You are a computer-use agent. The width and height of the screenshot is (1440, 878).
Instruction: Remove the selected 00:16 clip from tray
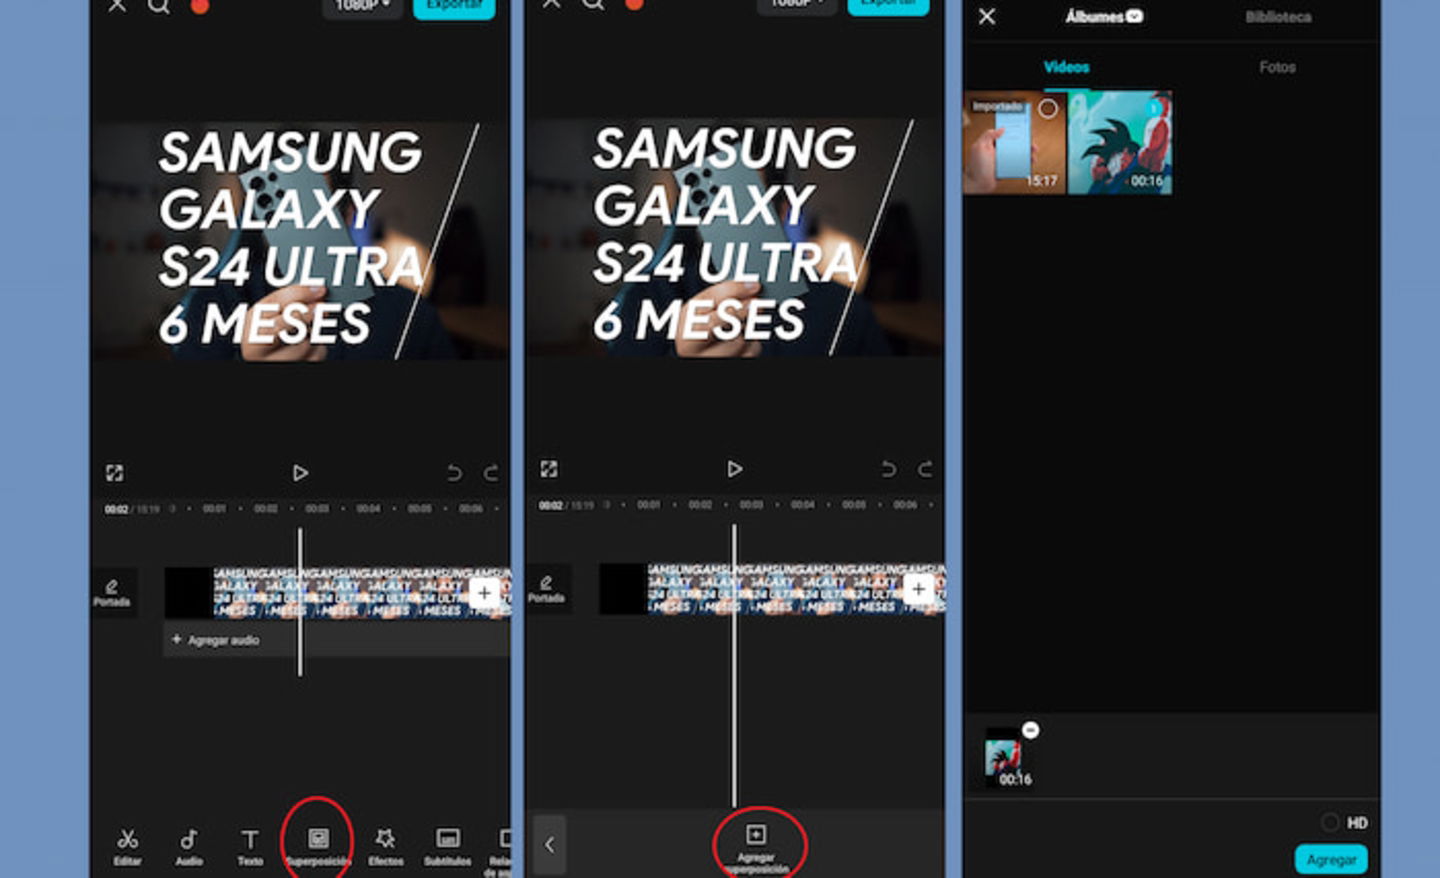click(1031, 730)
